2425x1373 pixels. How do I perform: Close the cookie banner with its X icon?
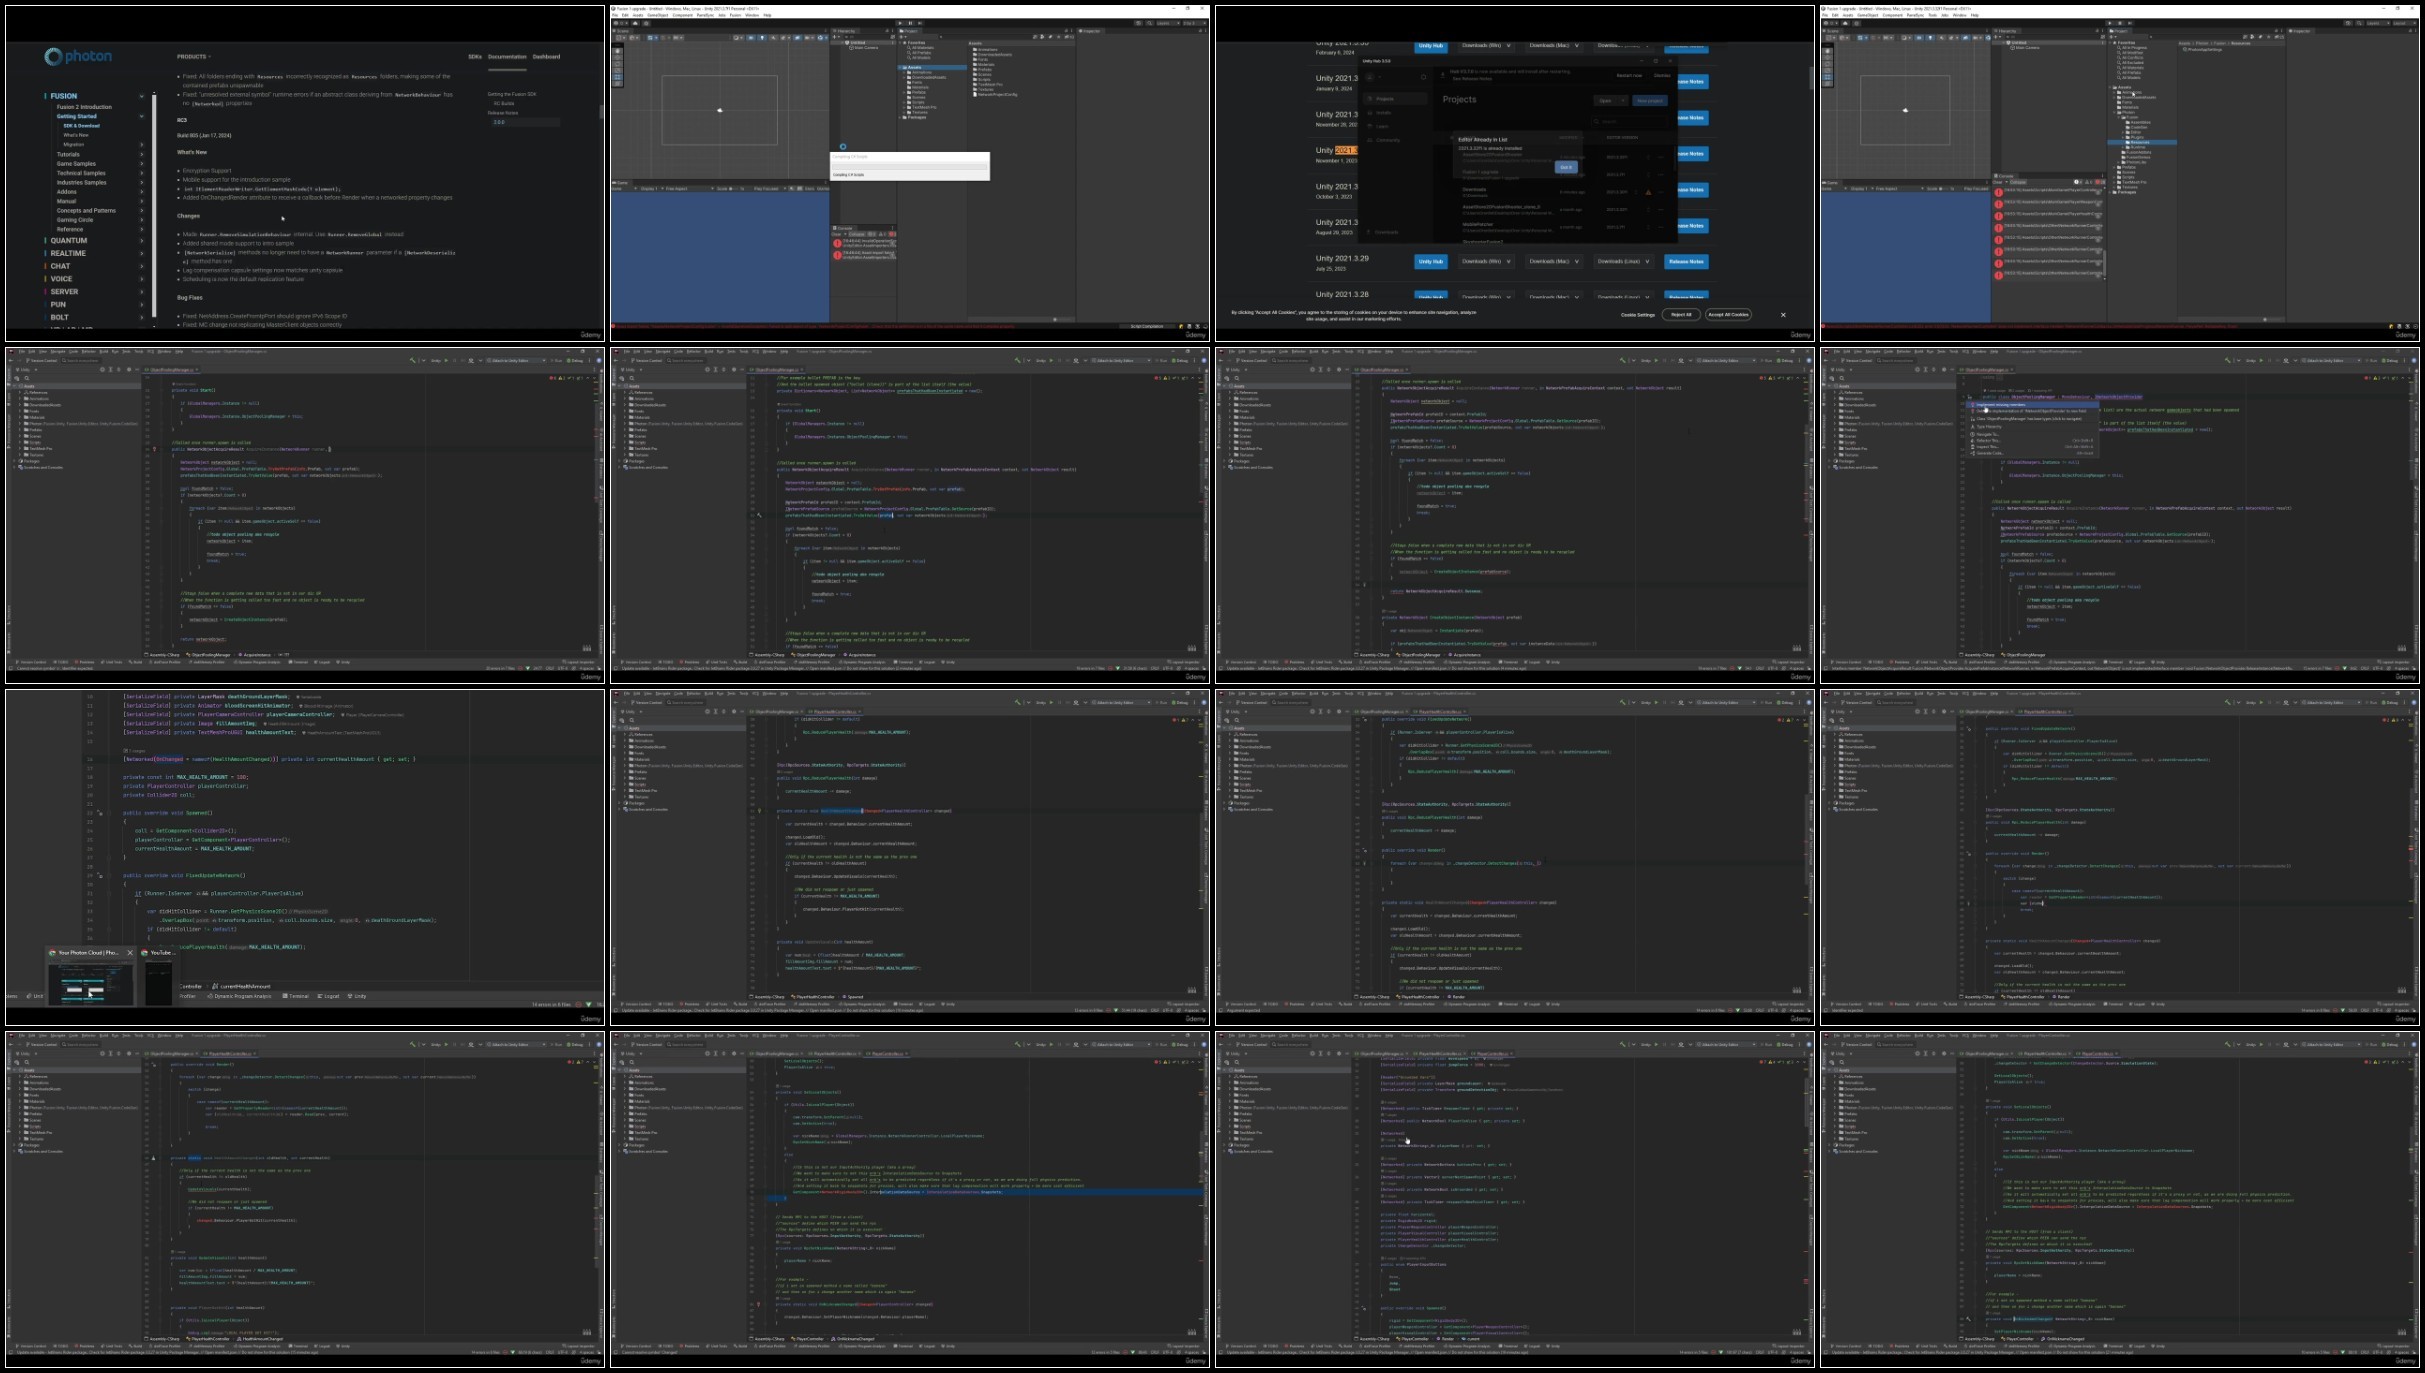(x=1783, y=314)
